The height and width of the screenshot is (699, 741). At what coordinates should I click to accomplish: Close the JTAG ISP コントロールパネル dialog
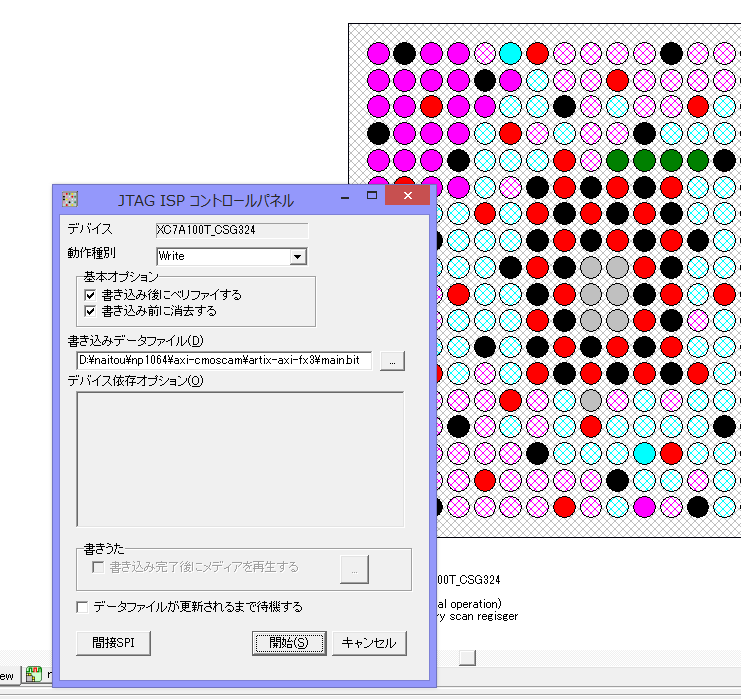tap(409, 198)
